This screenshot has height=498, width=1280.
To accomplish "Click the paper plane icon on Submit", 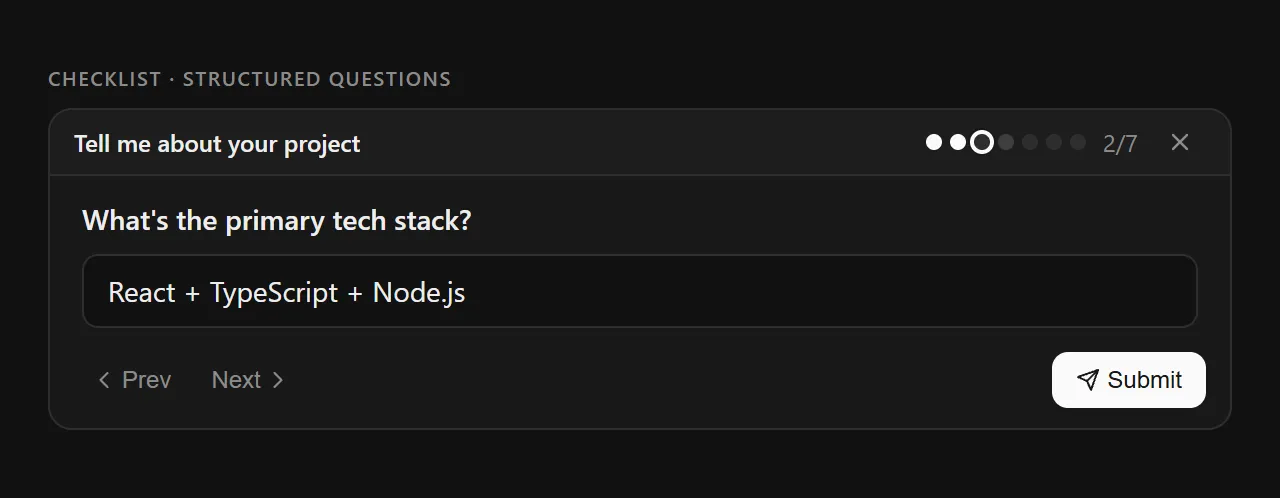I will (x=1087, y=380).
